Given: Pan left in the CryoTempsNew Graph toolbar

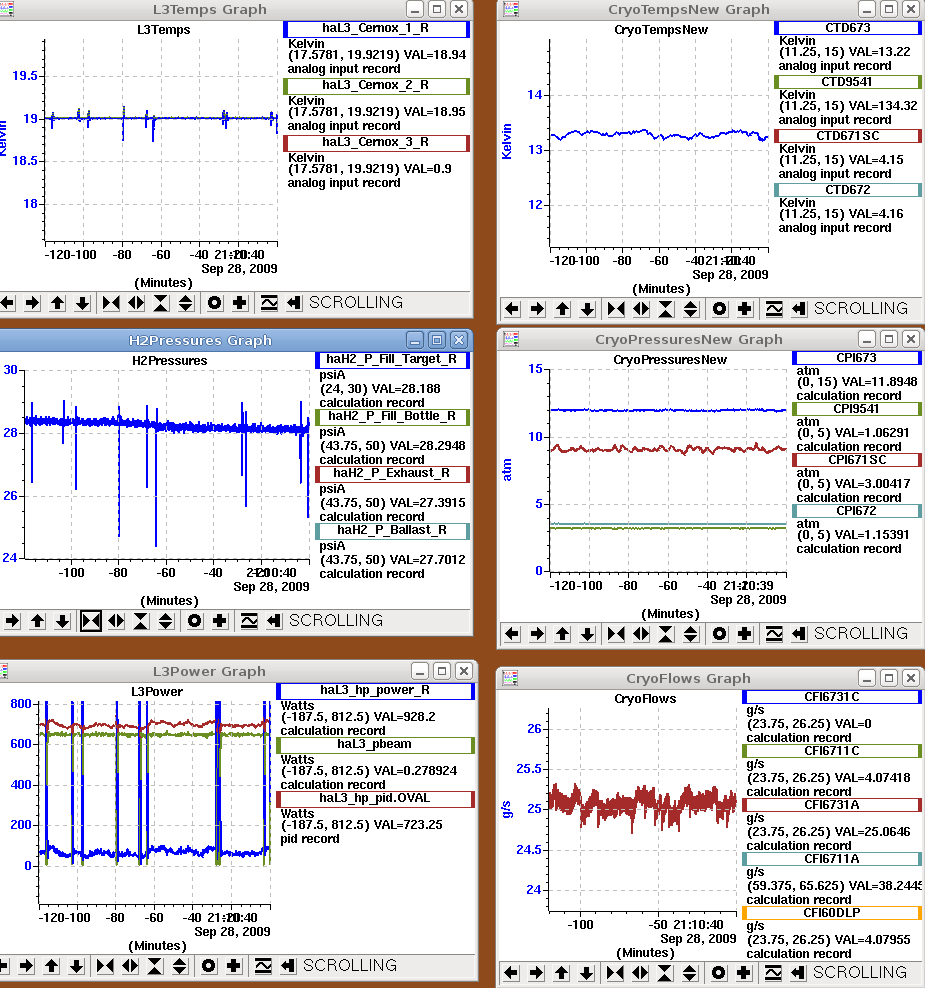Looking at the screenshot, I should tap(512, 309).
